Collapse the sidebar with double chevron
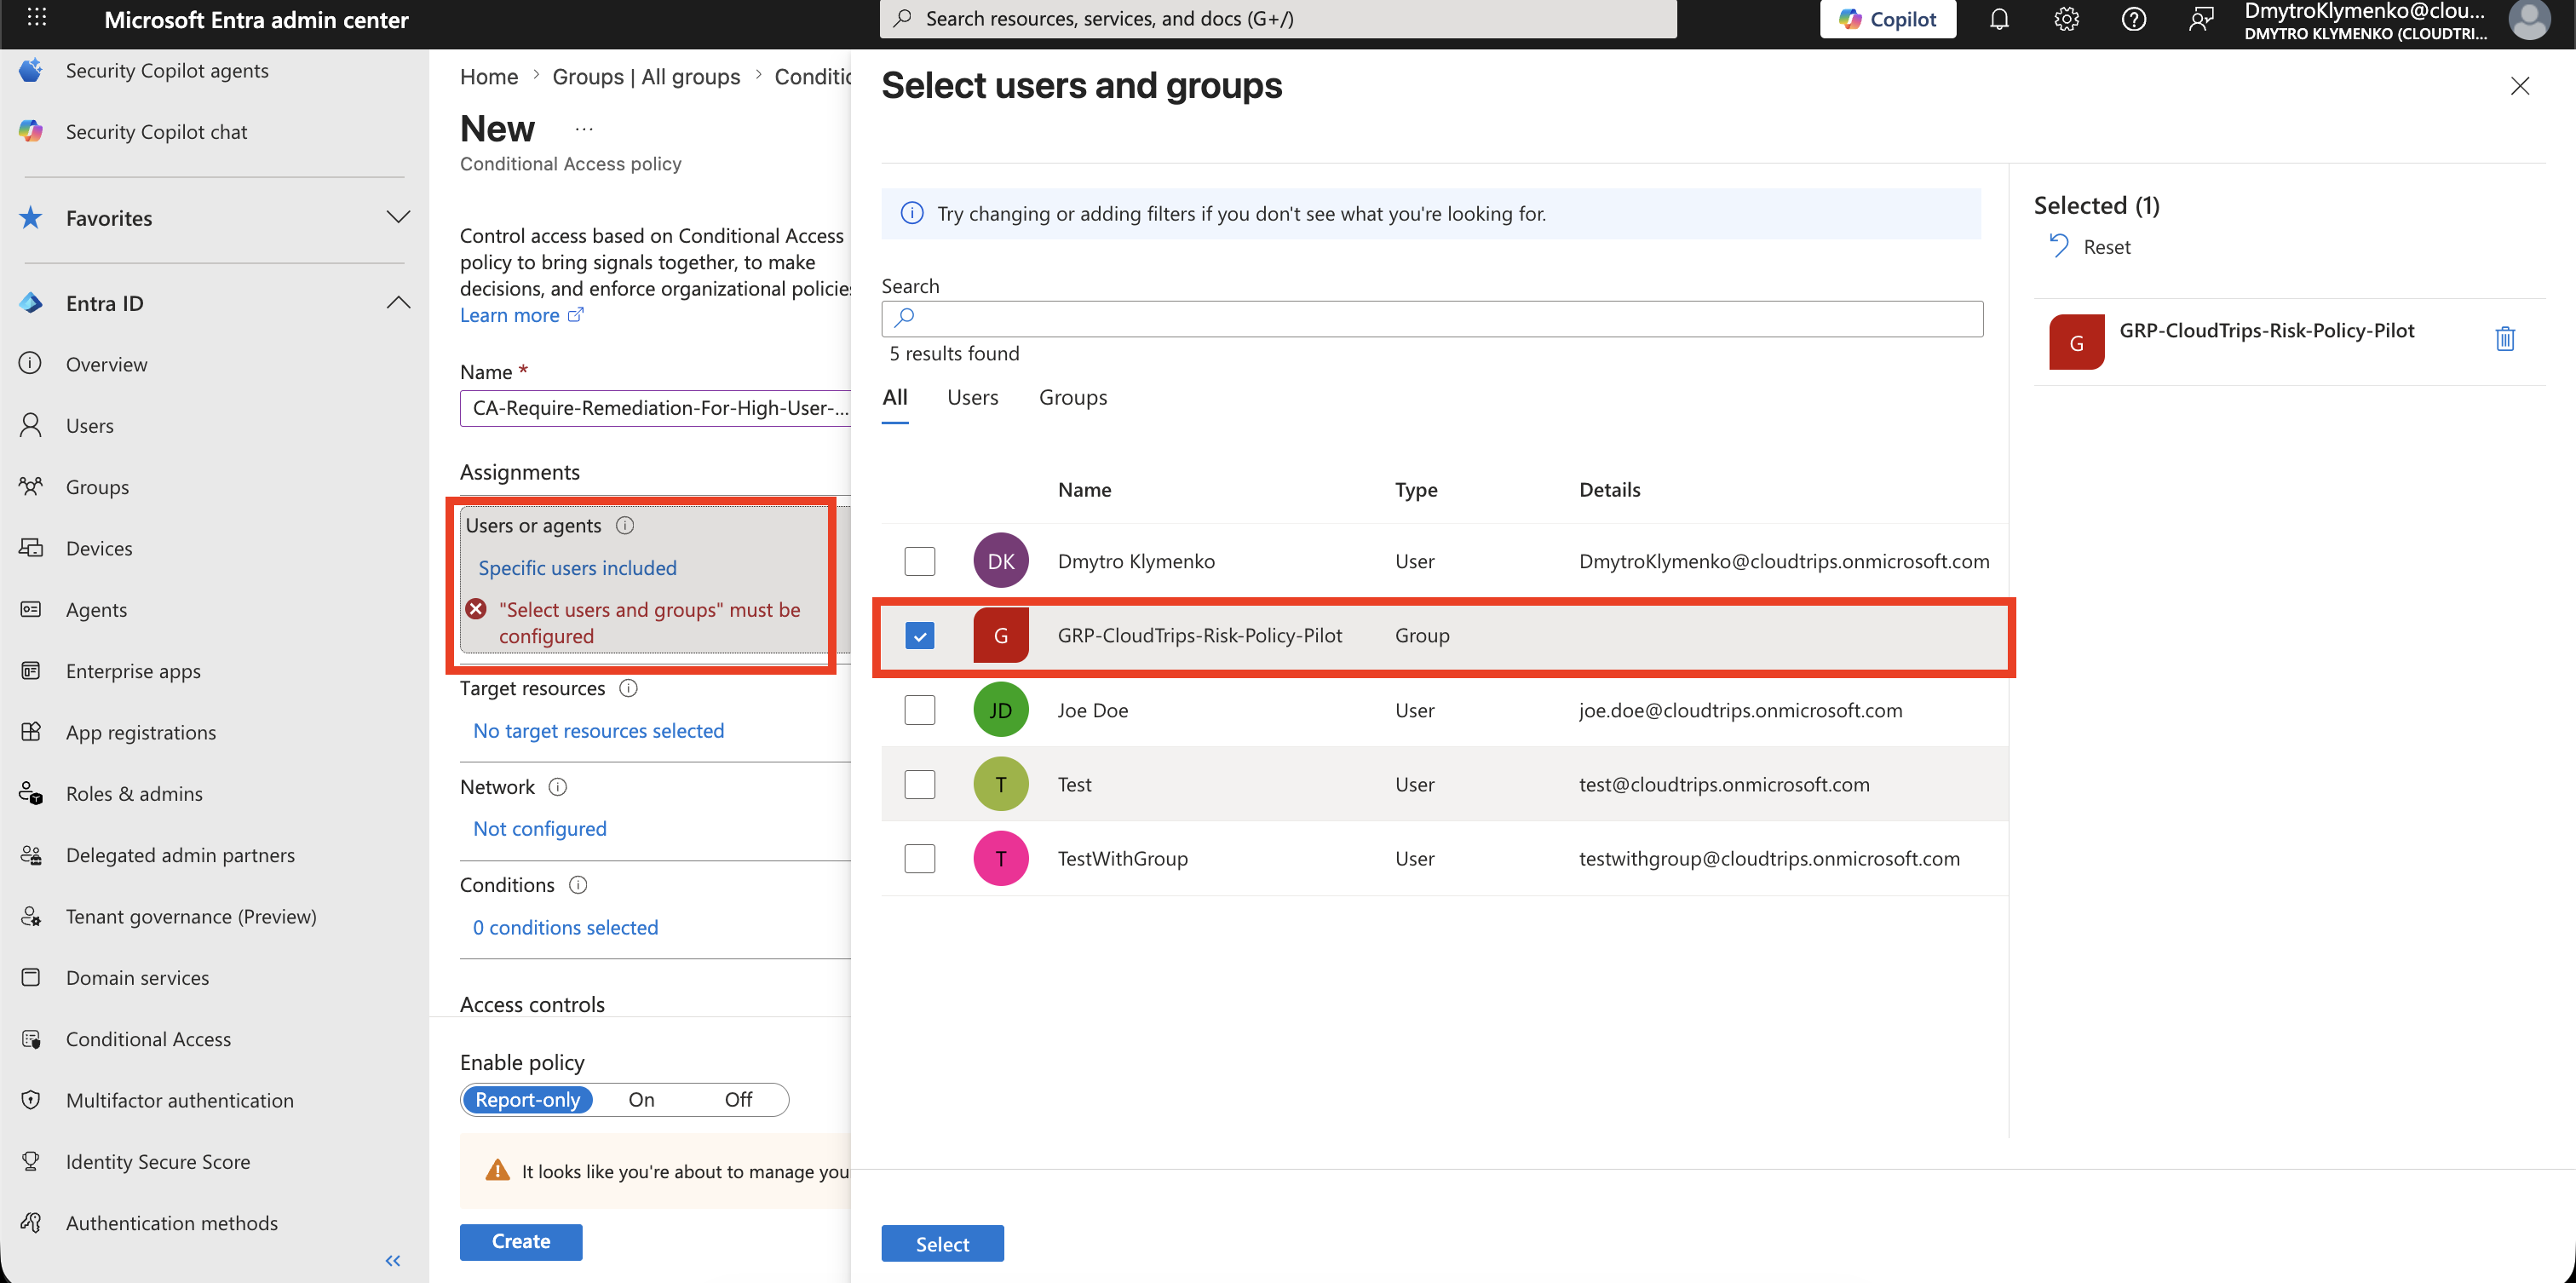2576x1283 pixels. [x=393, y=1260]
